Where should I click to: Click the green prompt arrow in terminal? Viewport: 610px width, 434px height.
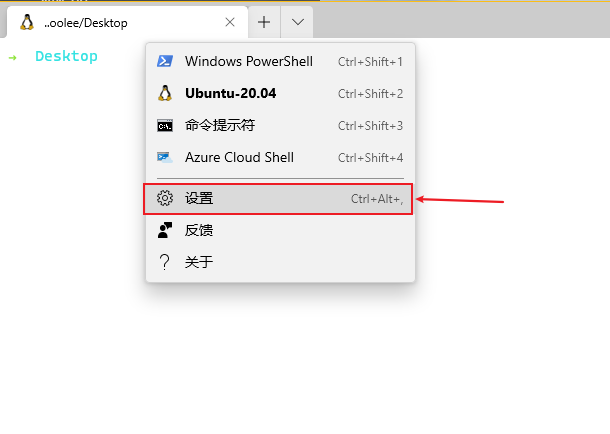coord(12,58)
